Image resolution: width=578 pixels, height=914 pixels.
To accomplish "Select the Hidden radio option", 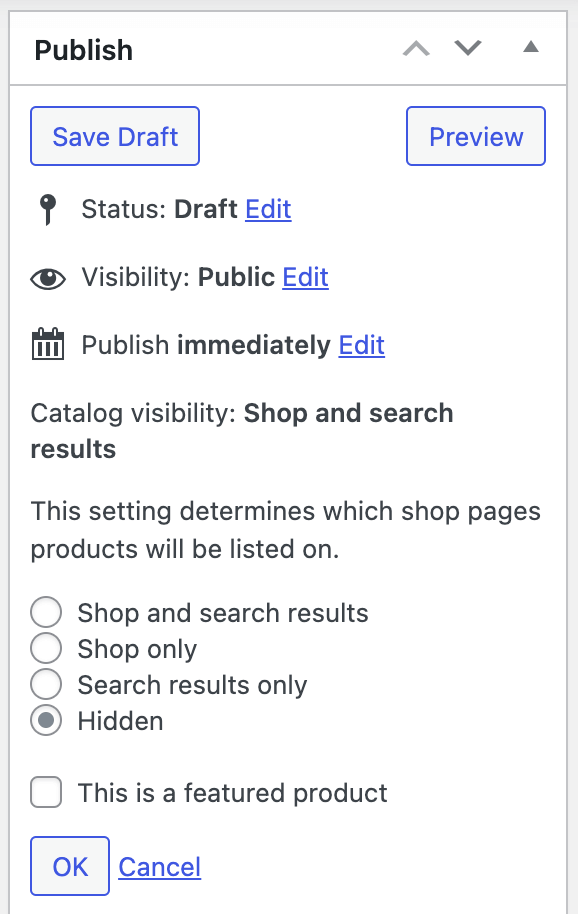I will (46, 720).
